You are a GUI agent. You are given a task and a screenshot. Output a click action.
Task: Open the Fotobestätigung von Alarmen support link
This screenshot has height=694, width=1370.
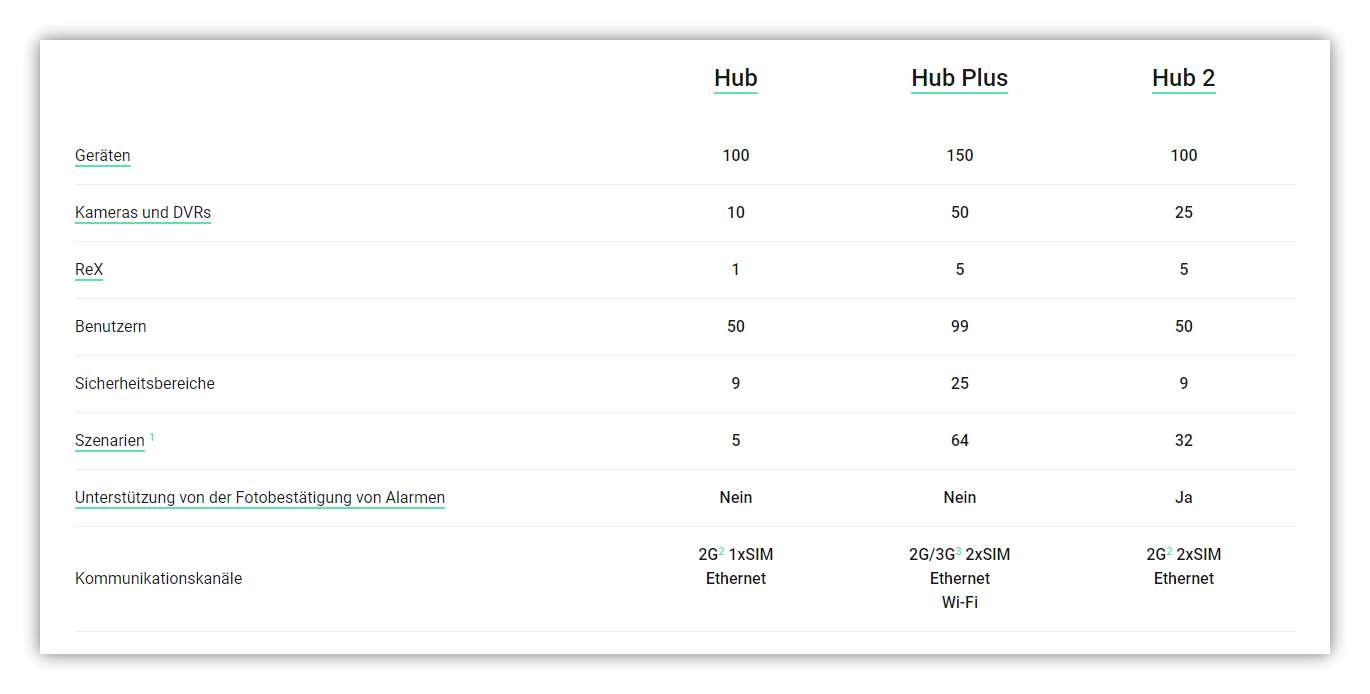click(x=260, y=498)
